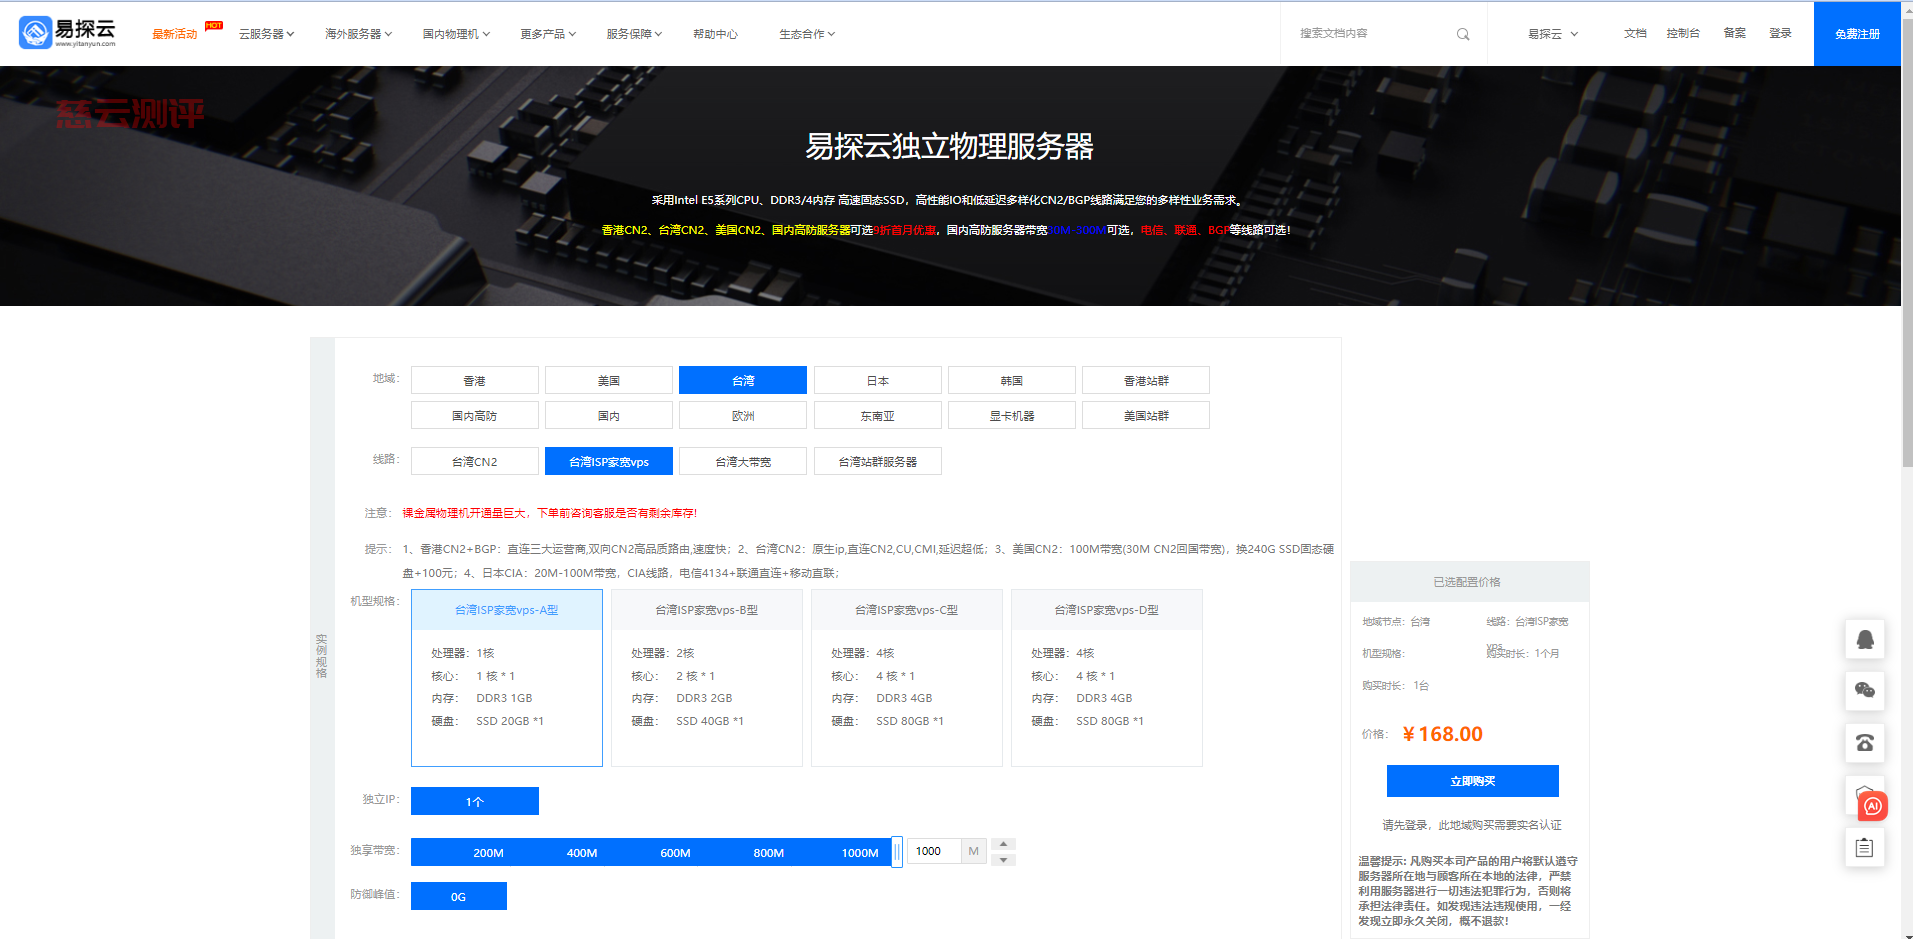Select the 0G defense peak option
This screenshot has width=1913, height=939.
point(459,896)
